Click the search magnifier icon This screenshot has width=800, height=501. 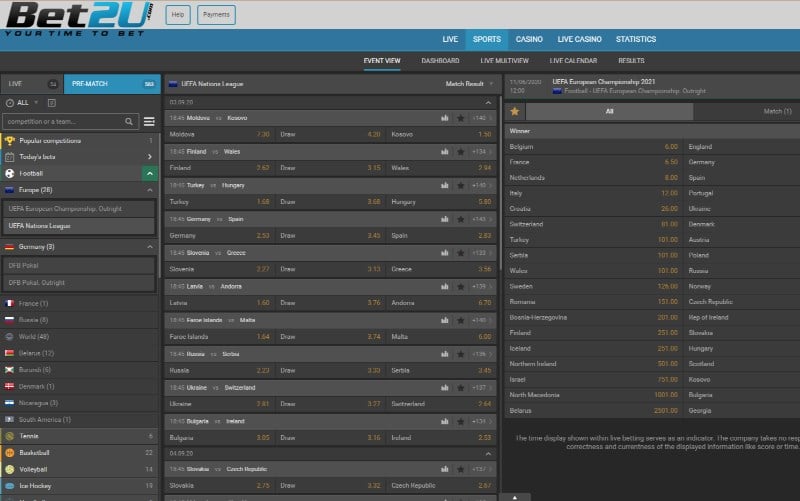pos(129,121)
